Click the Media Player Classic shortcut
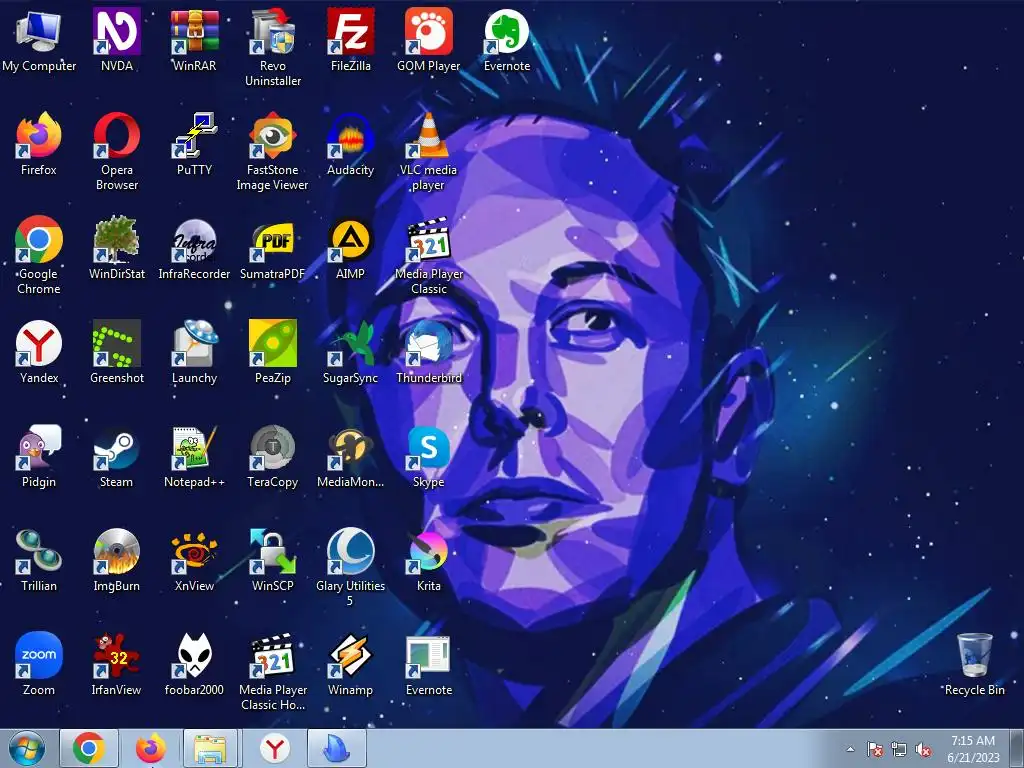This screenshot has width=1024, height=768. click(x=428, y=239)
